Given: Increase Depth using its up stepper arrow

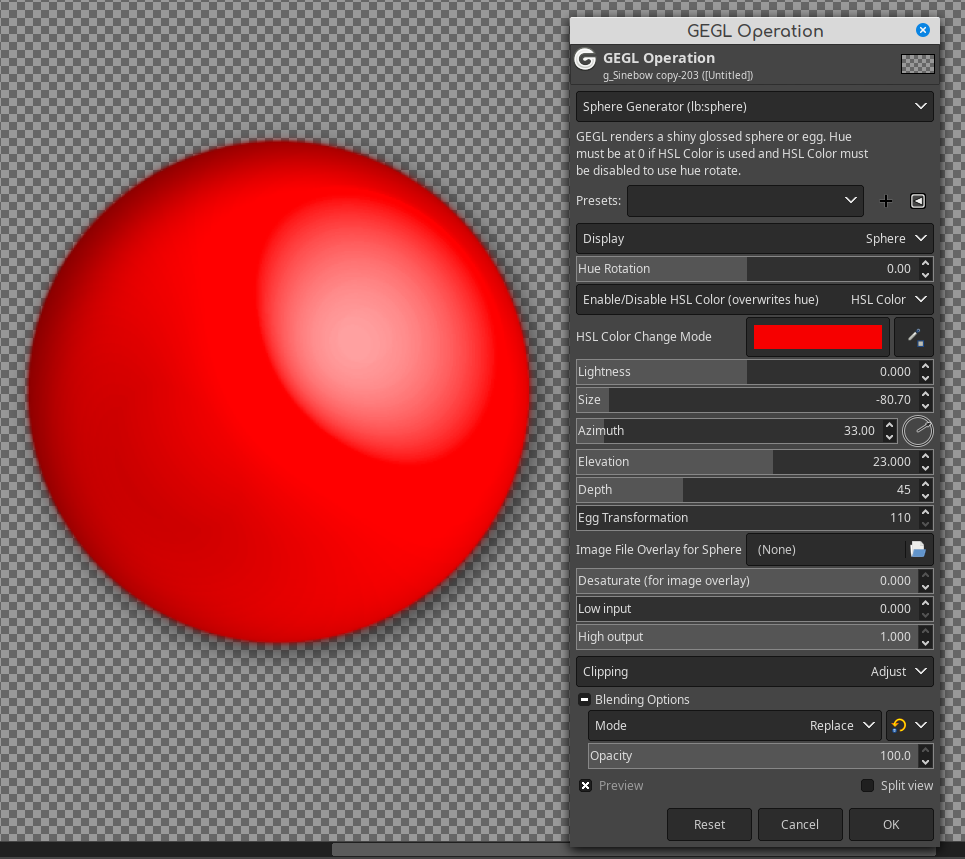Looking at the screenshot, I should (925, 485).
